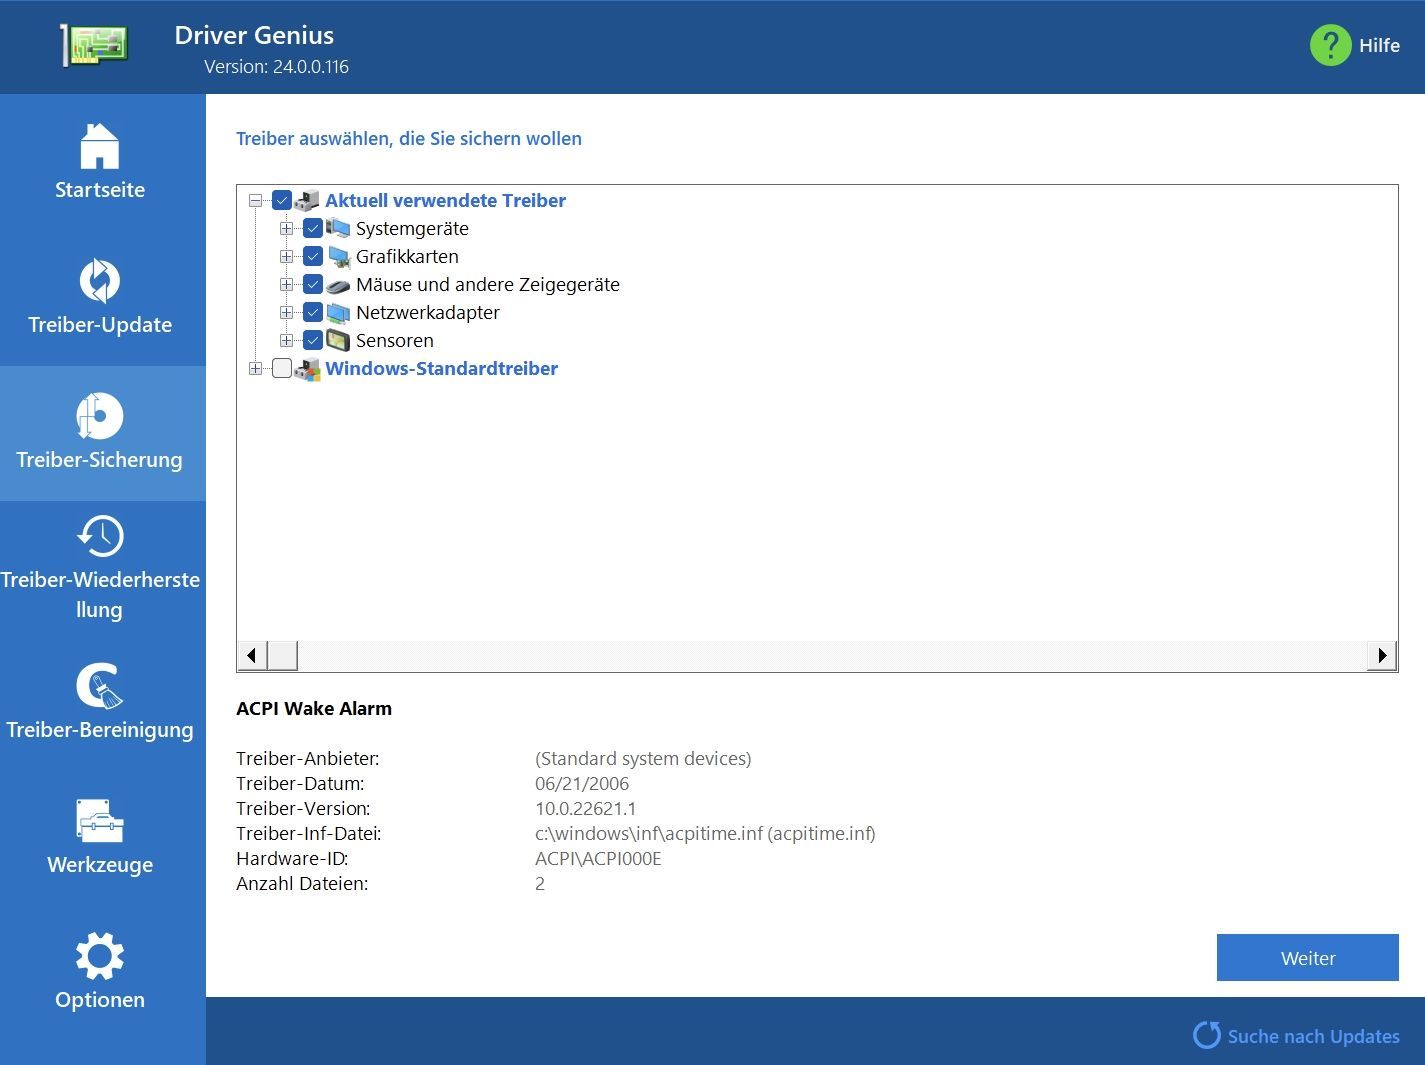Open the Startseite home icon
1425x1065 pixels.
pos(99,148)
